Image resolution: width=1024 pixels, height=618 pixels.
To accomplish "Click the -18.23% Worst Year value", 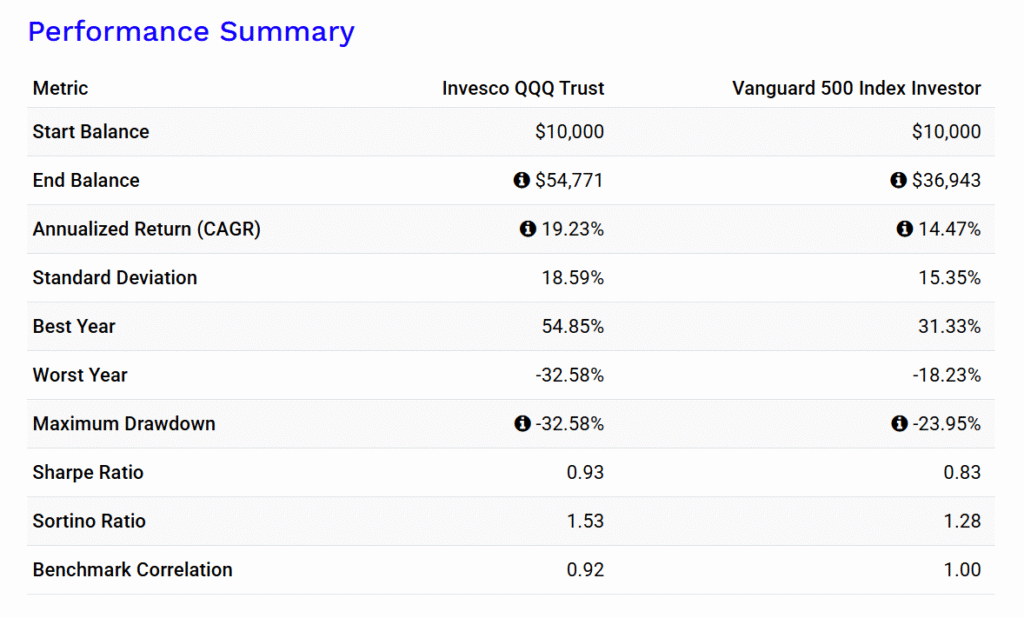I will click(946, 375).
